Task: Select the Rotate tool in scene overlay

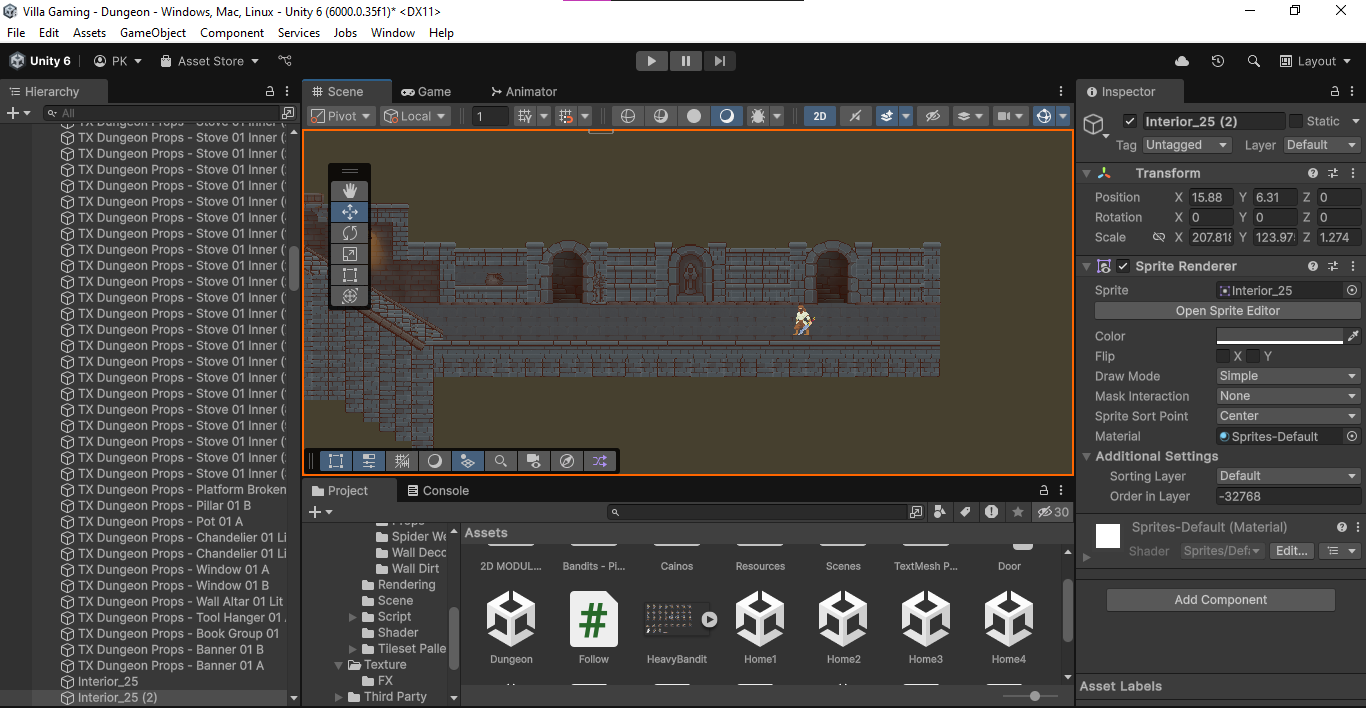Action: pyautogui.click(x=350, y=233)
